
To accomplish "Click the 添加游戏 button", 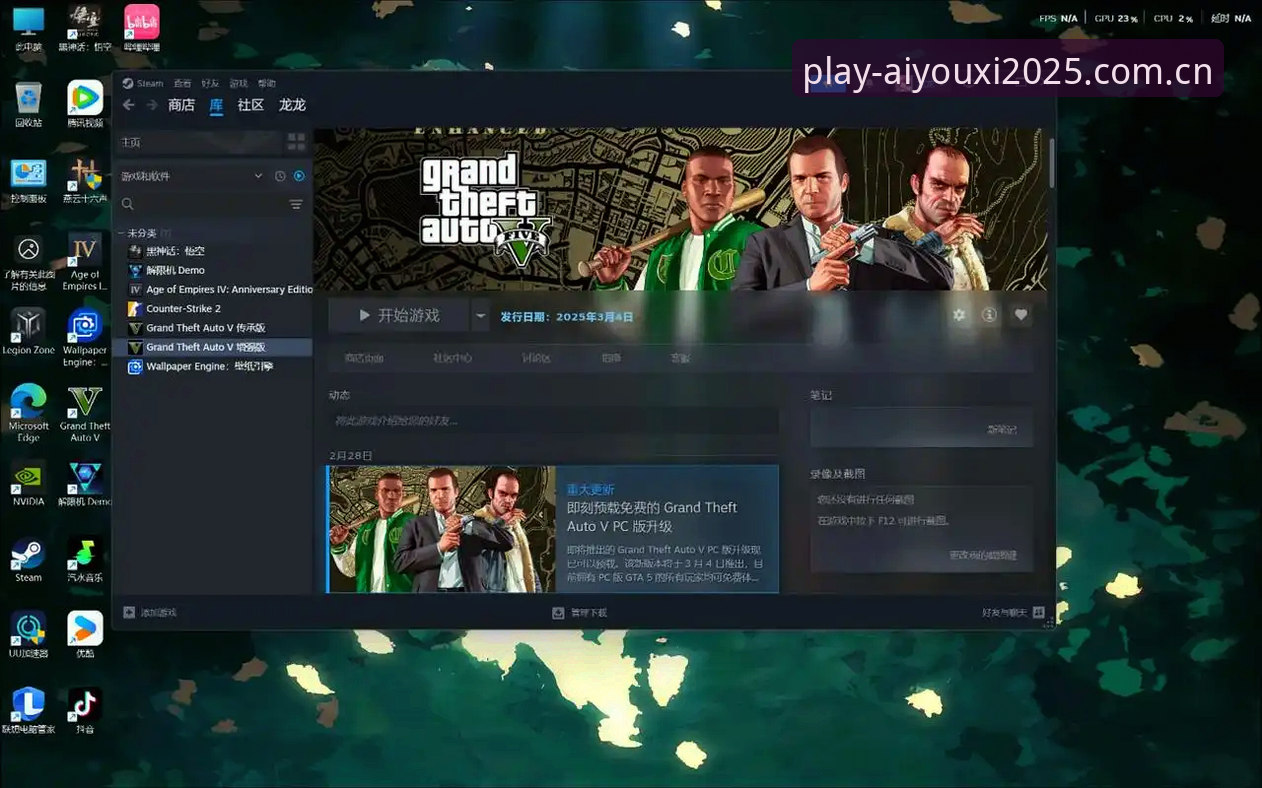I will tap(150, 612).
